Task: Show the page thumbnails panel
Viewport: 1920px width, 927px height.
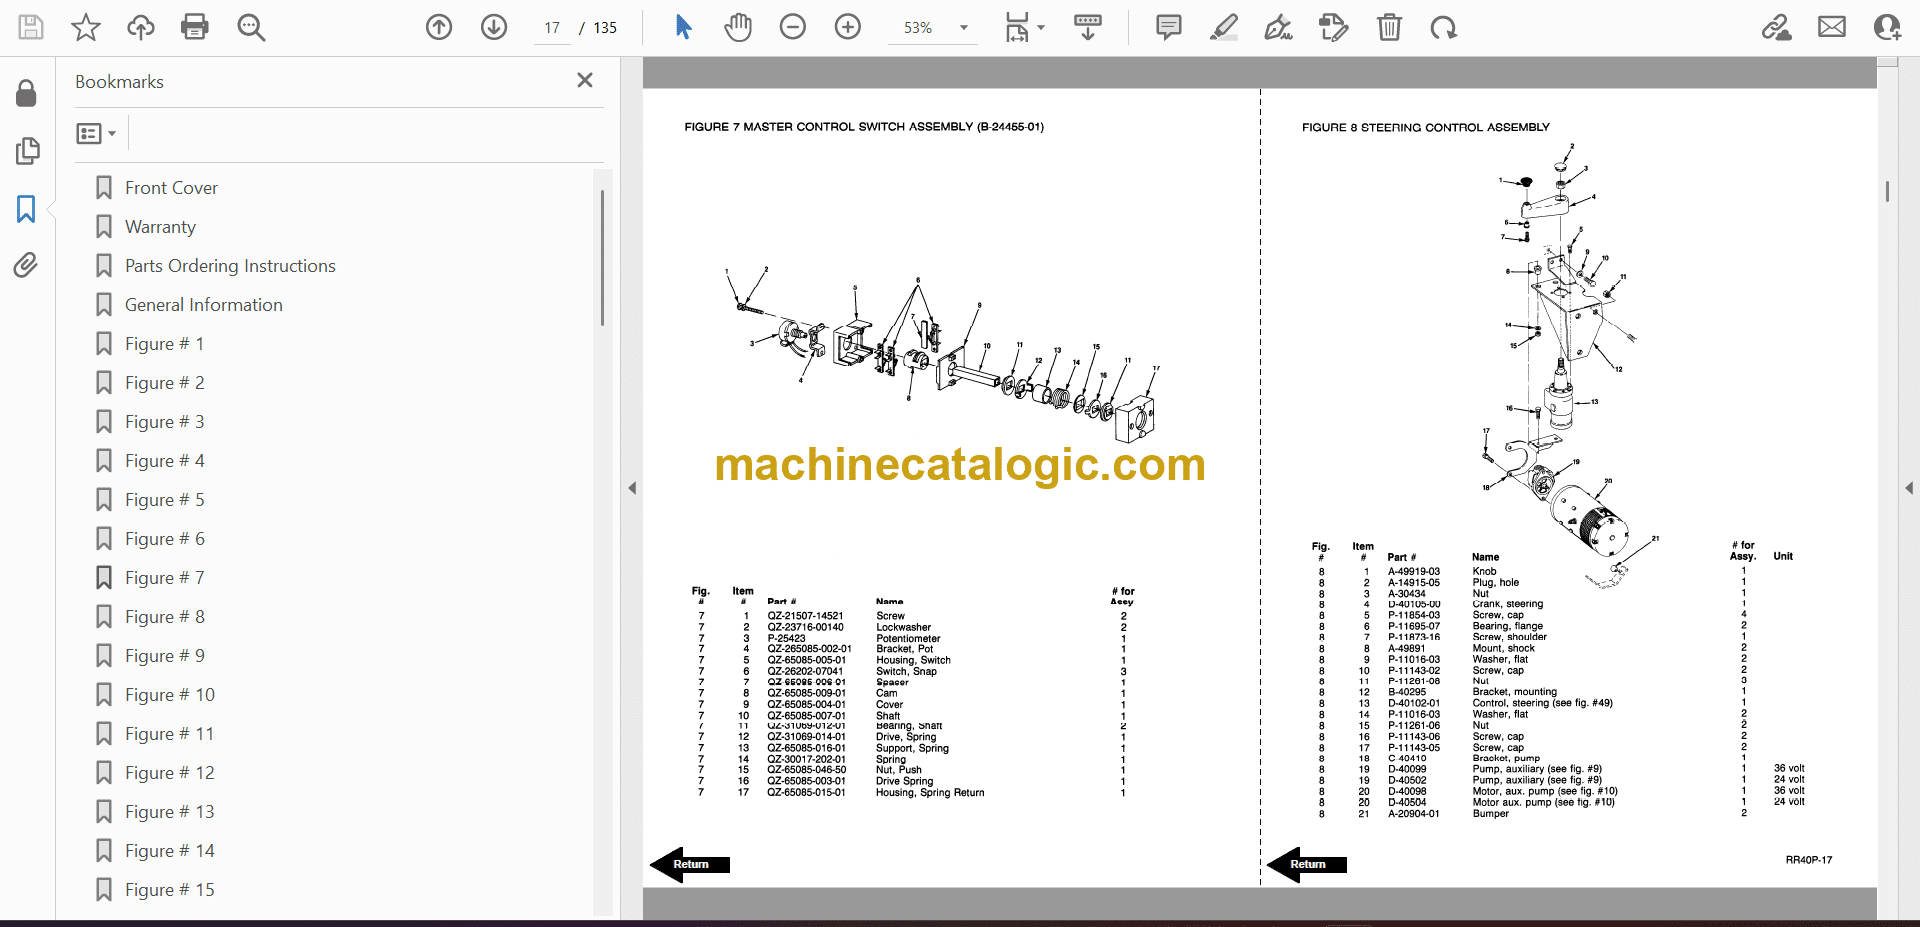Action: point(27,151)
